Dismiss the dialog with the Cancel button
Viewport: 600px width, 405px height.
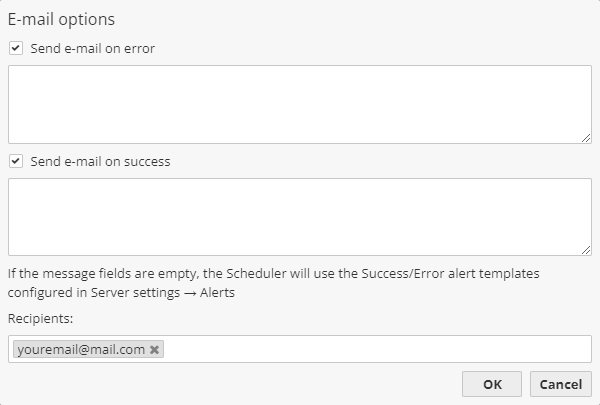point(561,384)
